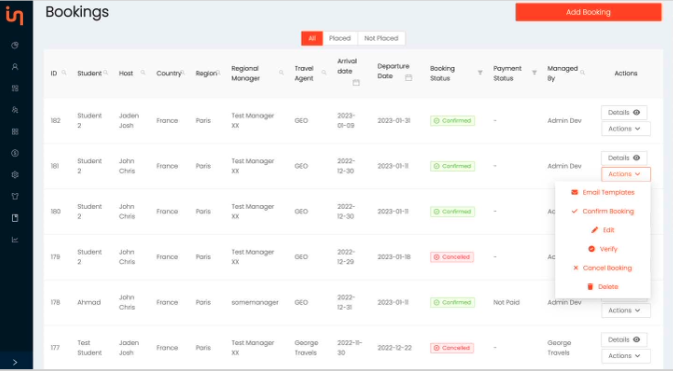The height and width of the screenshot is (371, 673).
Task: Select the All filter tab
Action: click(x=312, y=38)
